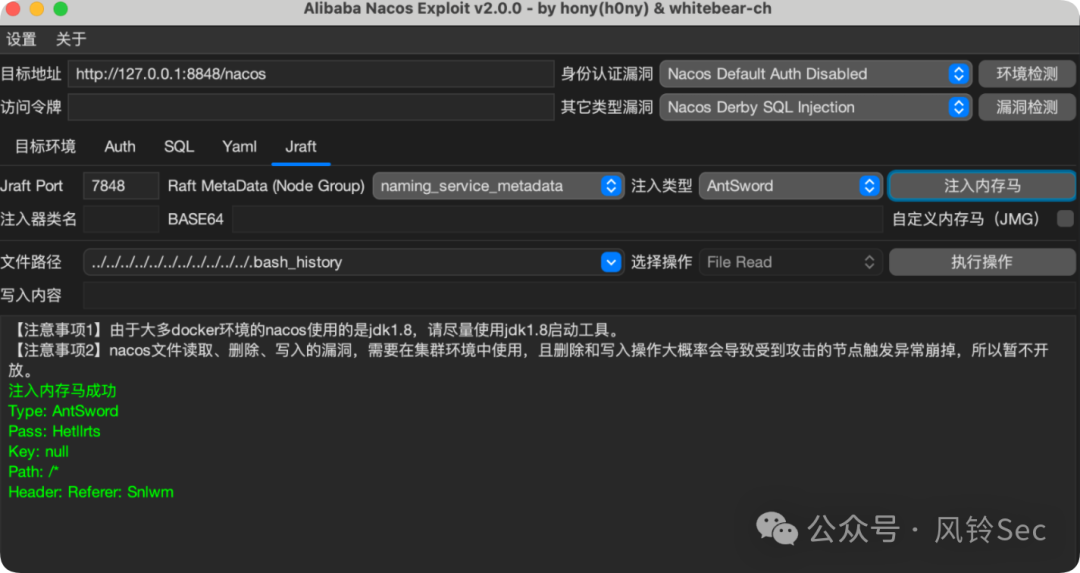Image resolution: width=1080 pixels, height=573 pixels.
Task: Open the 选择操作 File Read dropdown
Action: 791,262
